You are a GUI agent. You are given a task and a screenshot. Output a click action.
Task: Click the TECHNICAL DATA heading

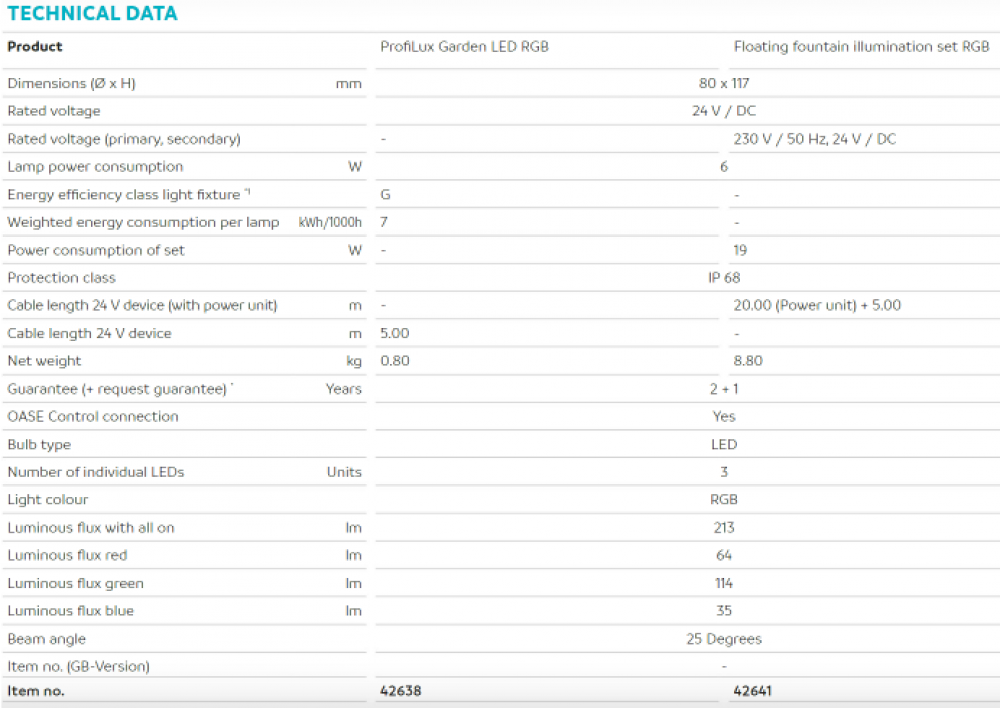pos(92,14)
